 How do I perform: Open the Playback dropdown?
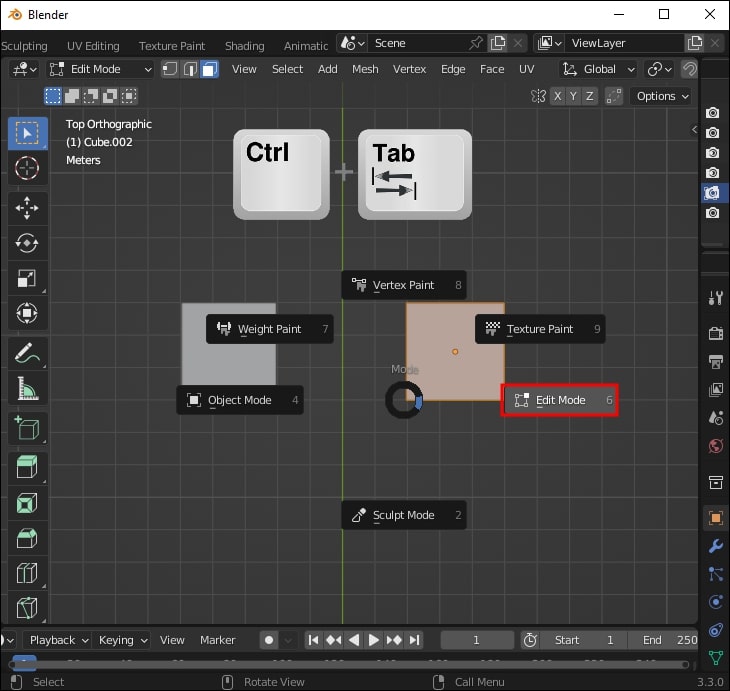[x=58, y=640]
